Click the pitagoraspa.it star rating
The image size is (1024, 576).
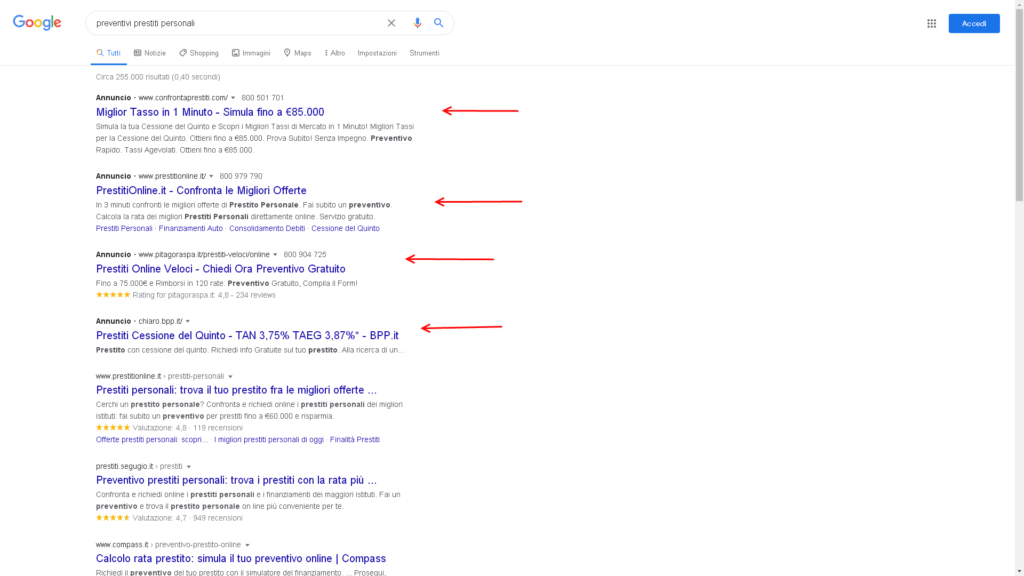[113, 295]
